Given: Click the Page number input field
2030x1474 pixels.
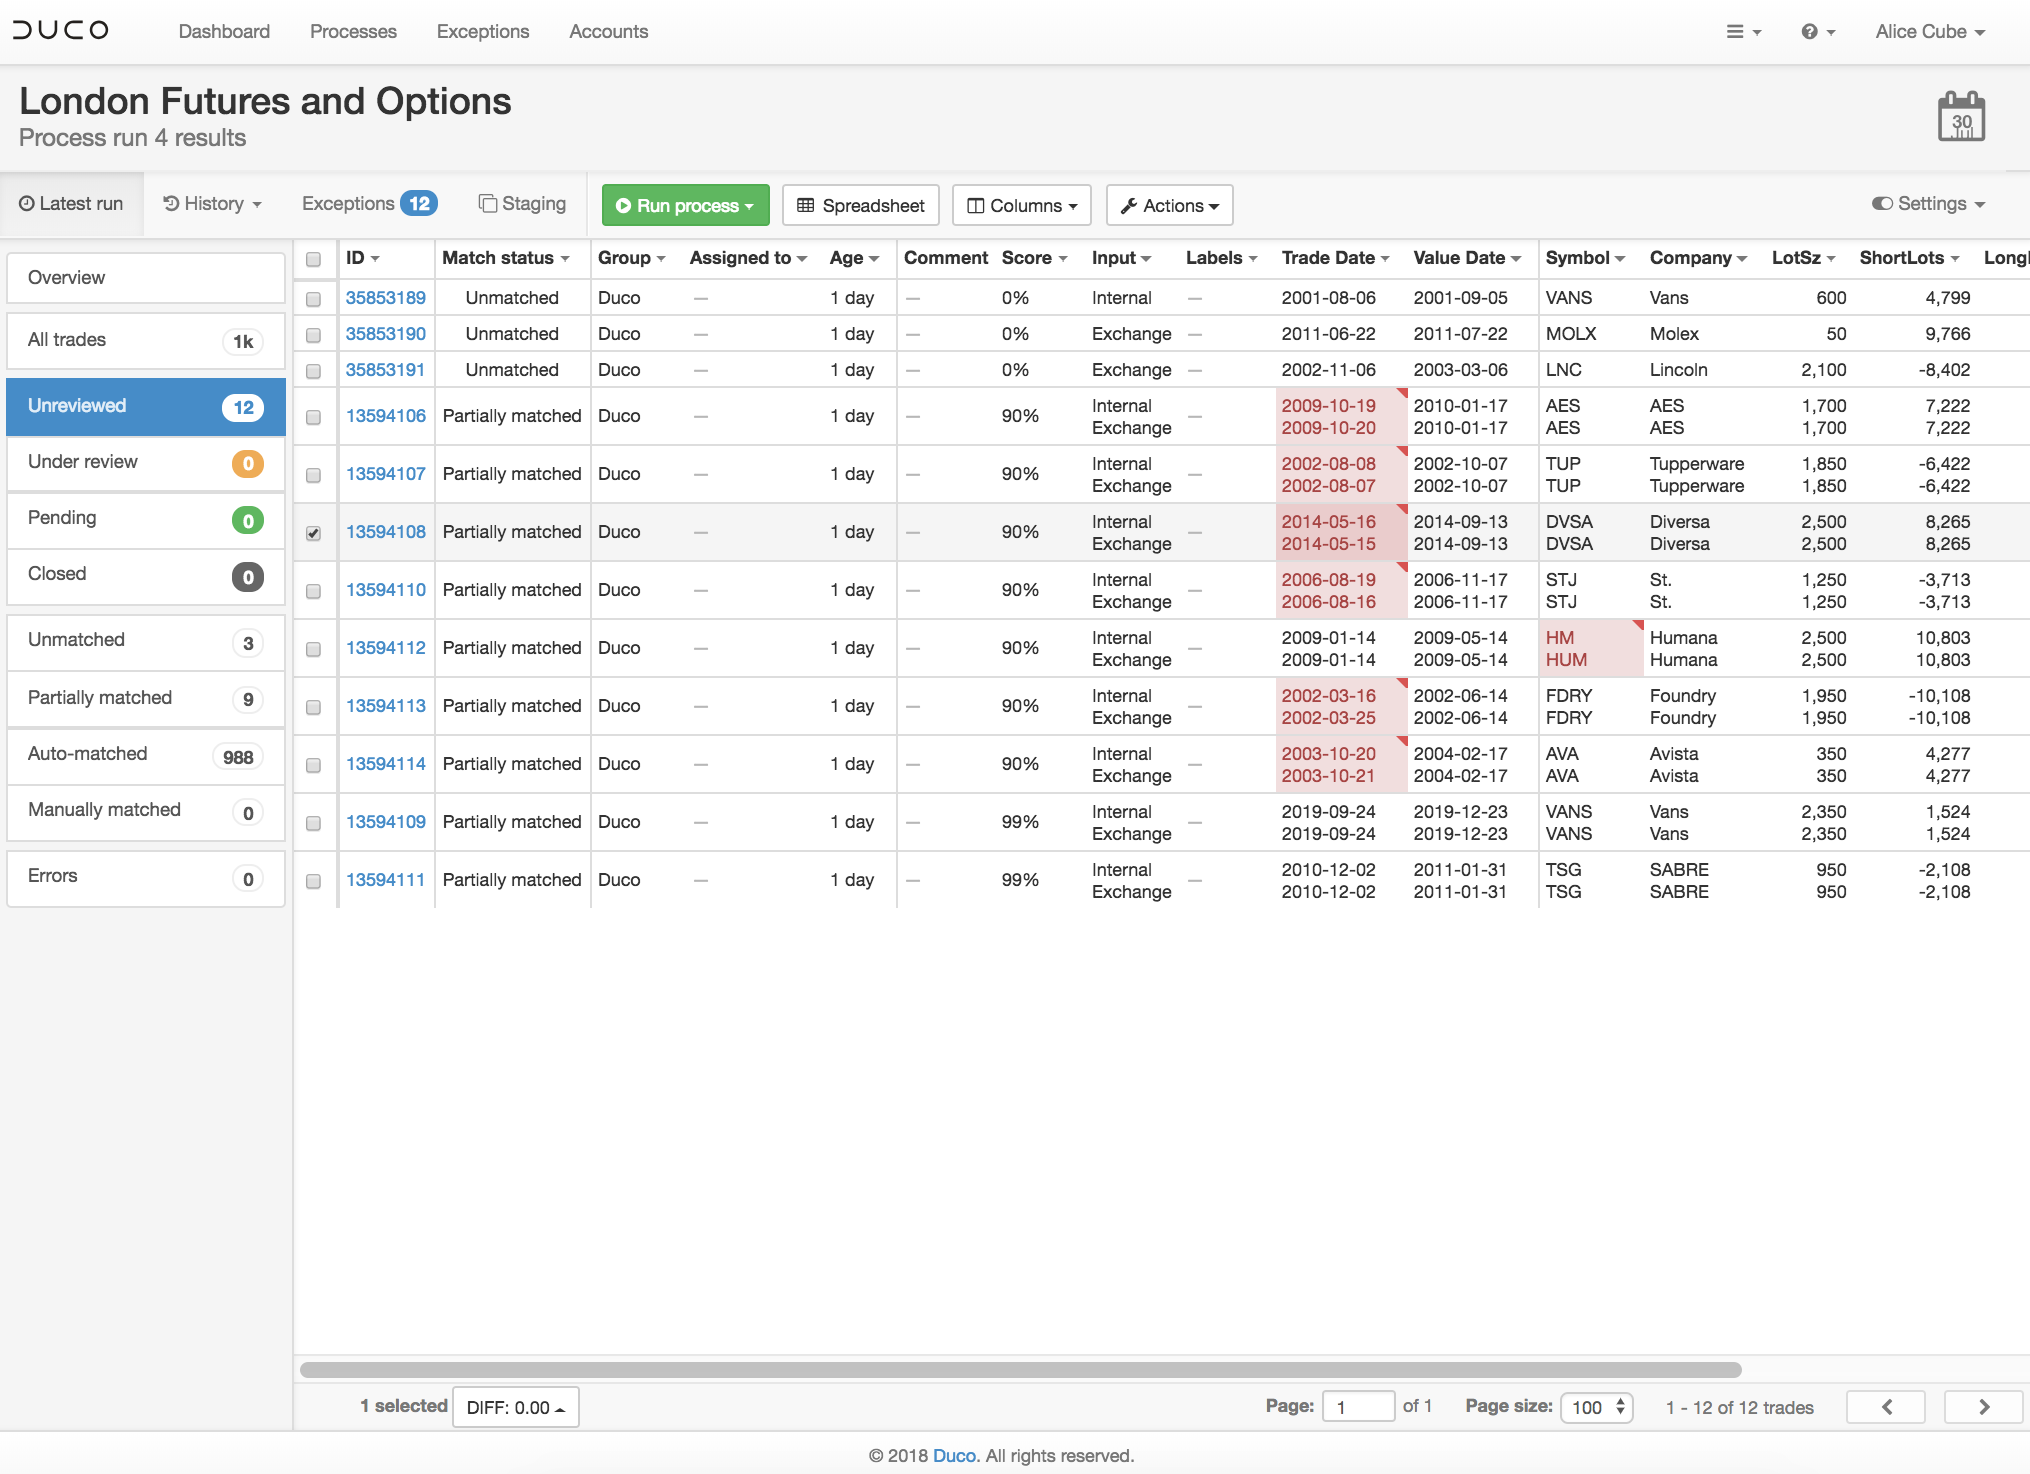Looking at the screenshot, I should pyautogui.click(x=1358, y=1407).
